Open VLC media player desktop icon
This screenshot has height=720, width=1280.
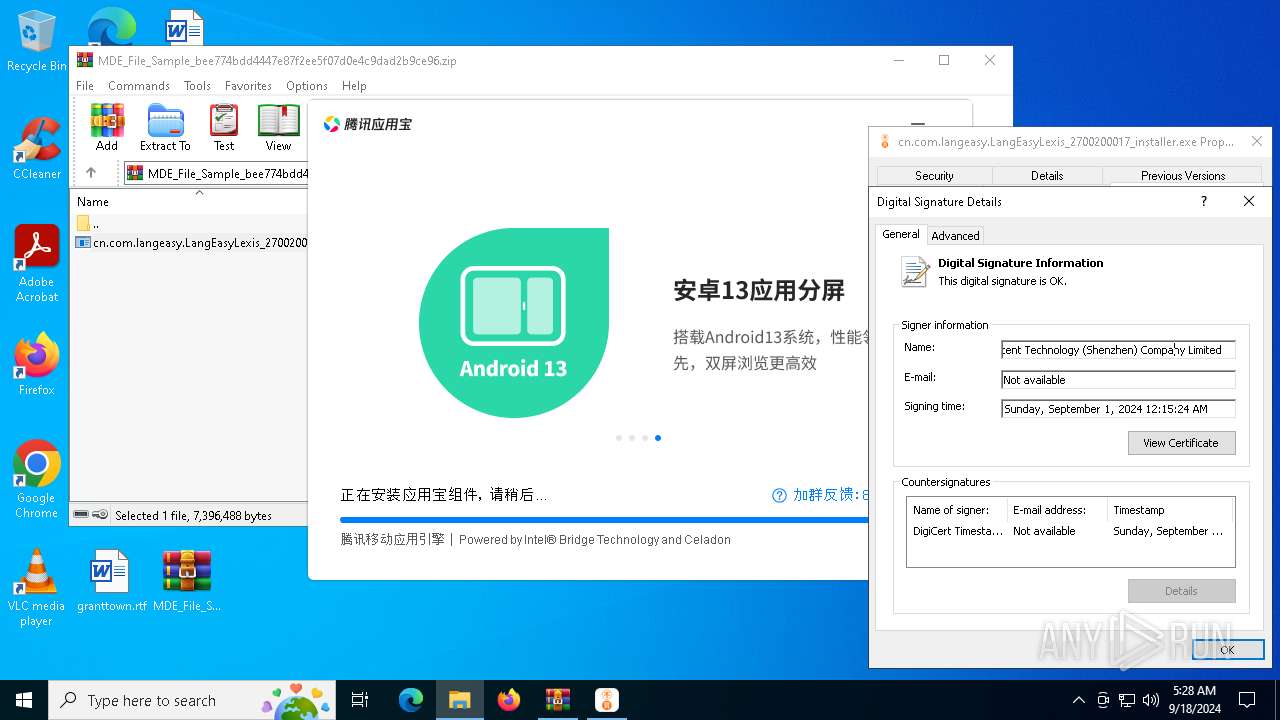click(37, 588)
